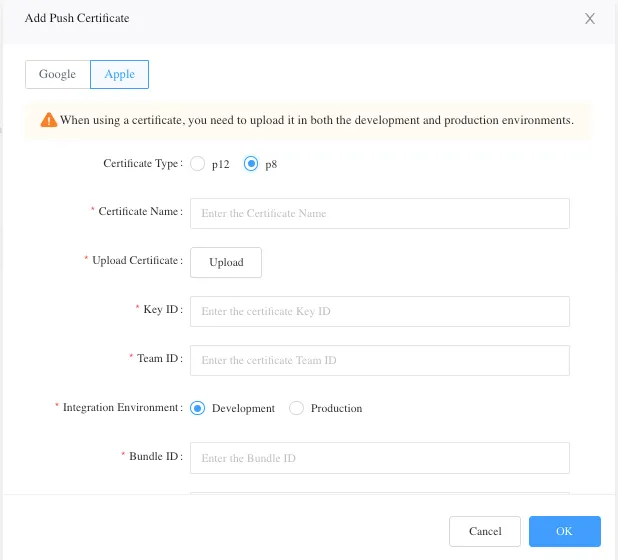Choose p12 certificate type

point(197,164)
